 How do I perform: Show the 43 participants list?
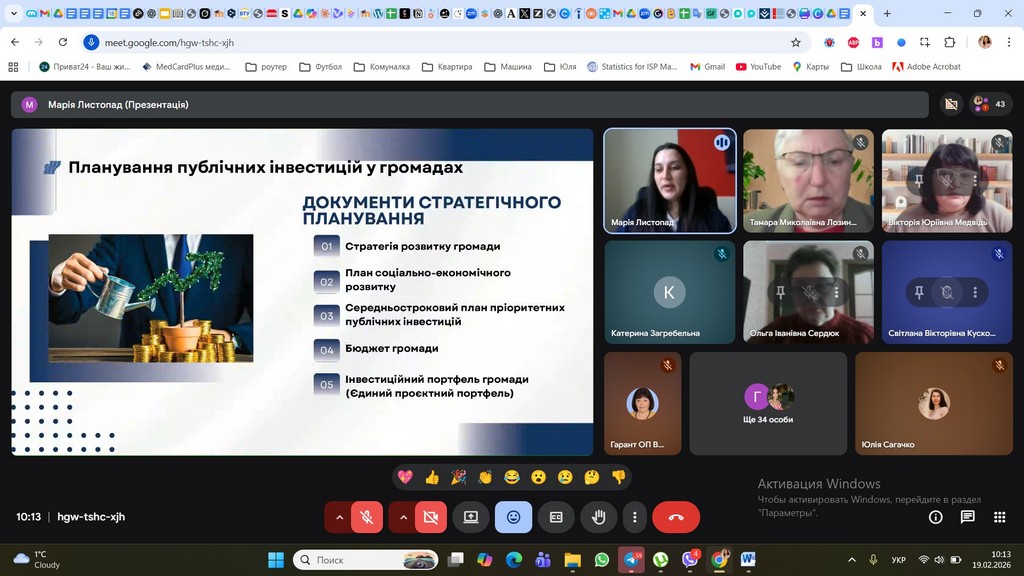(990, 104)
